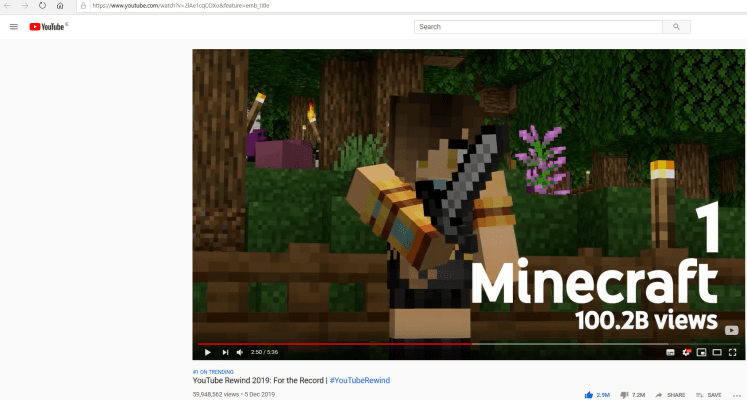The image size is (747, 400).
Task: Skip to the next video
Action: tap(225, 352)
